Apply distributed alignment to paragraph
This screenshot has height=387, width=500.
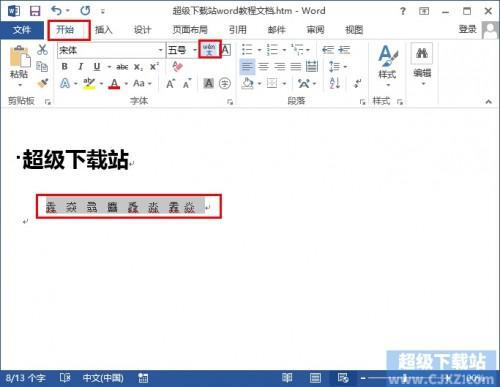pyautogui.click(x=312, y=67)
